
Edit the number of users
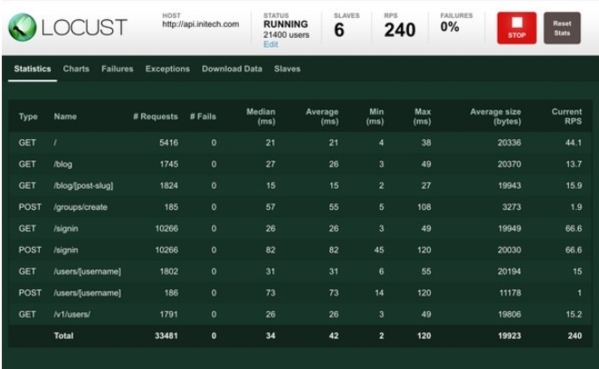[x=270, y=44]
